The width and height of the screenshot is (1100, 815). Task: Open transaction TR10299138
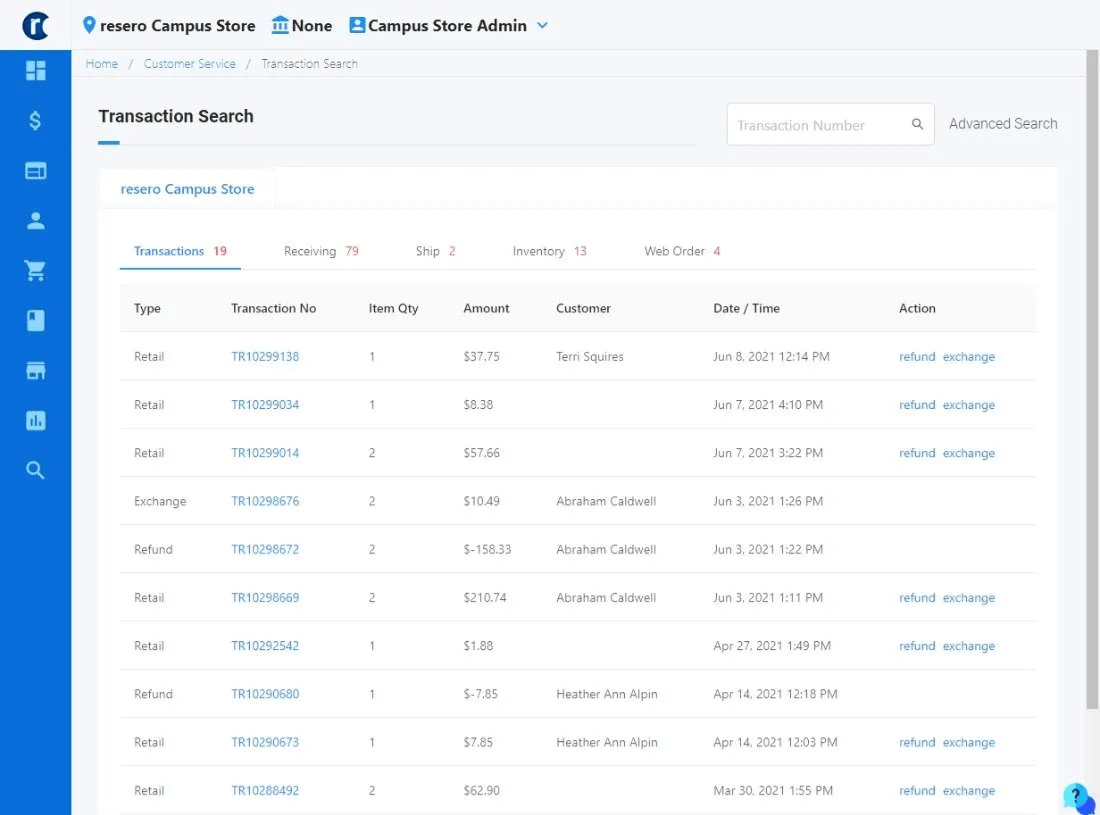pos(265,356)
